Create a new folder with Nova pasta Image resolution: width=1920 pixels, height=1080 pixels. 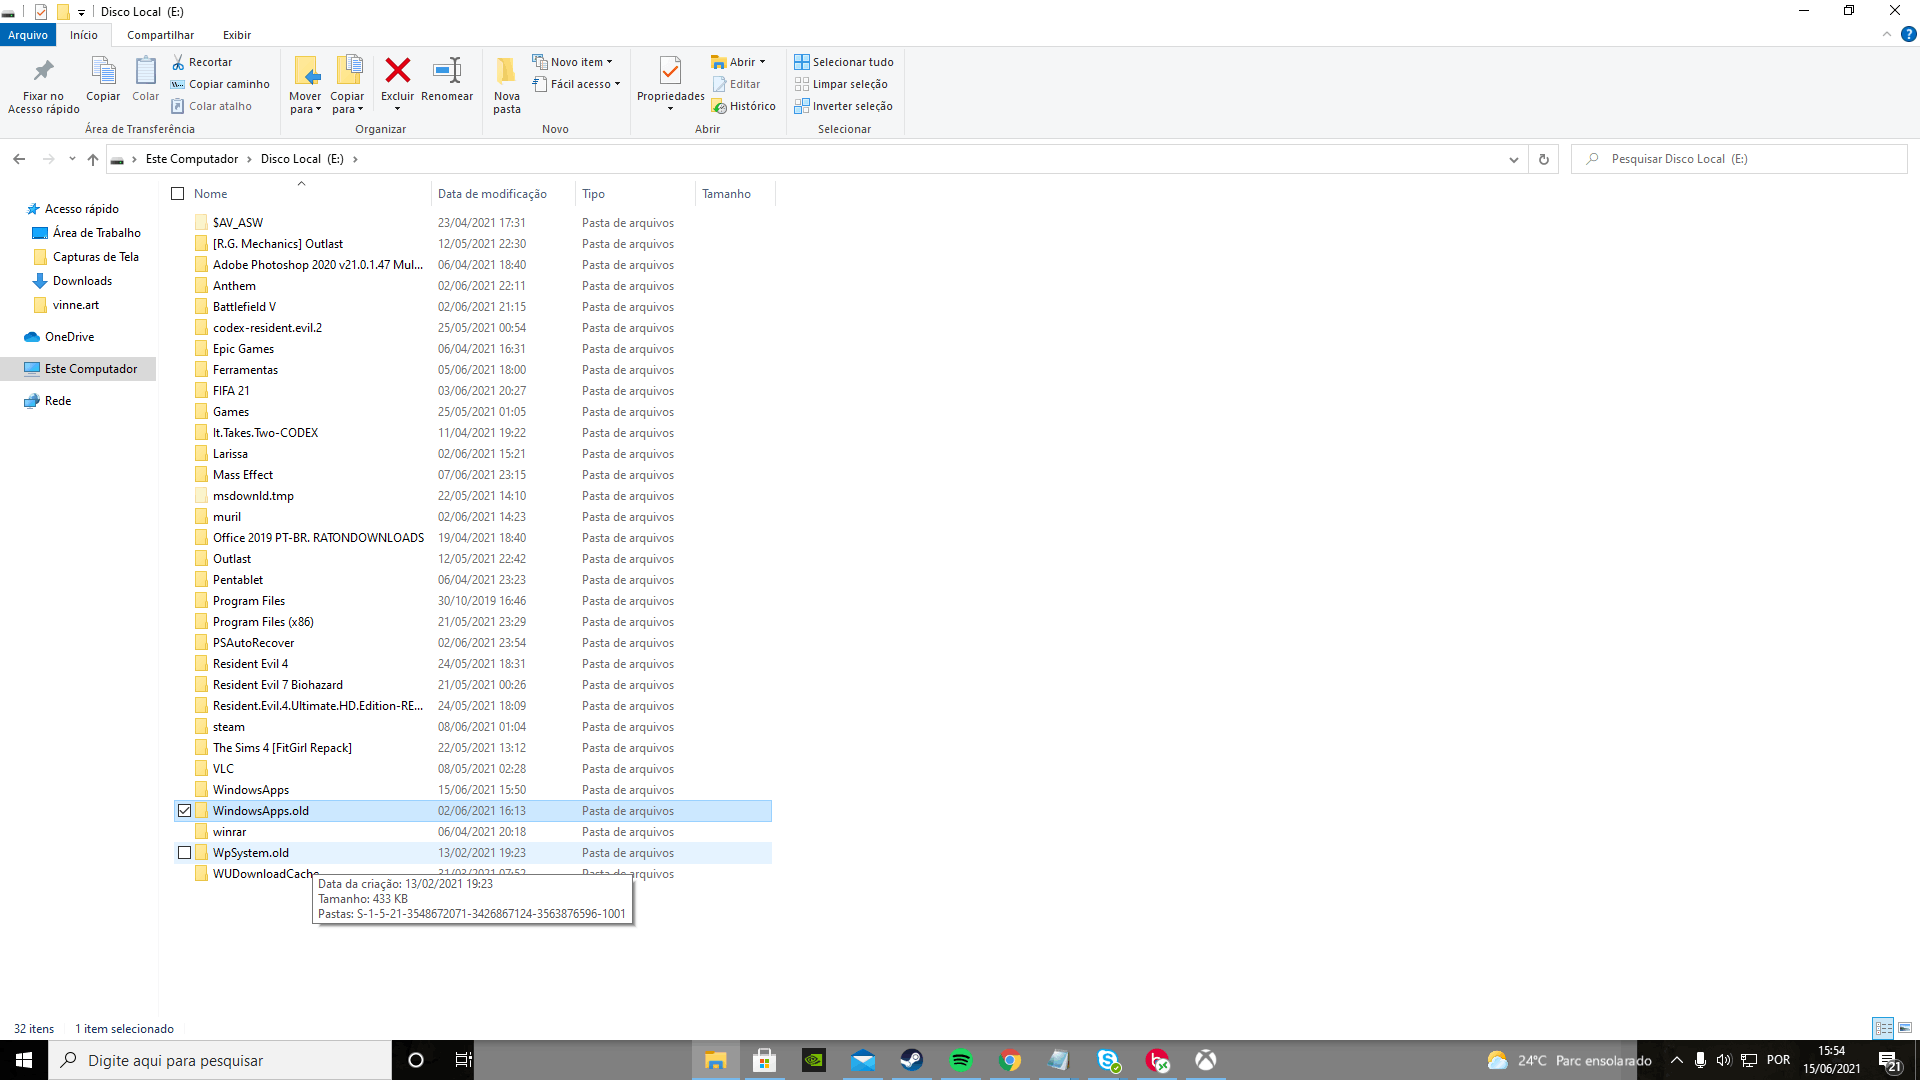pyautogui.click(x=507, y=85)
